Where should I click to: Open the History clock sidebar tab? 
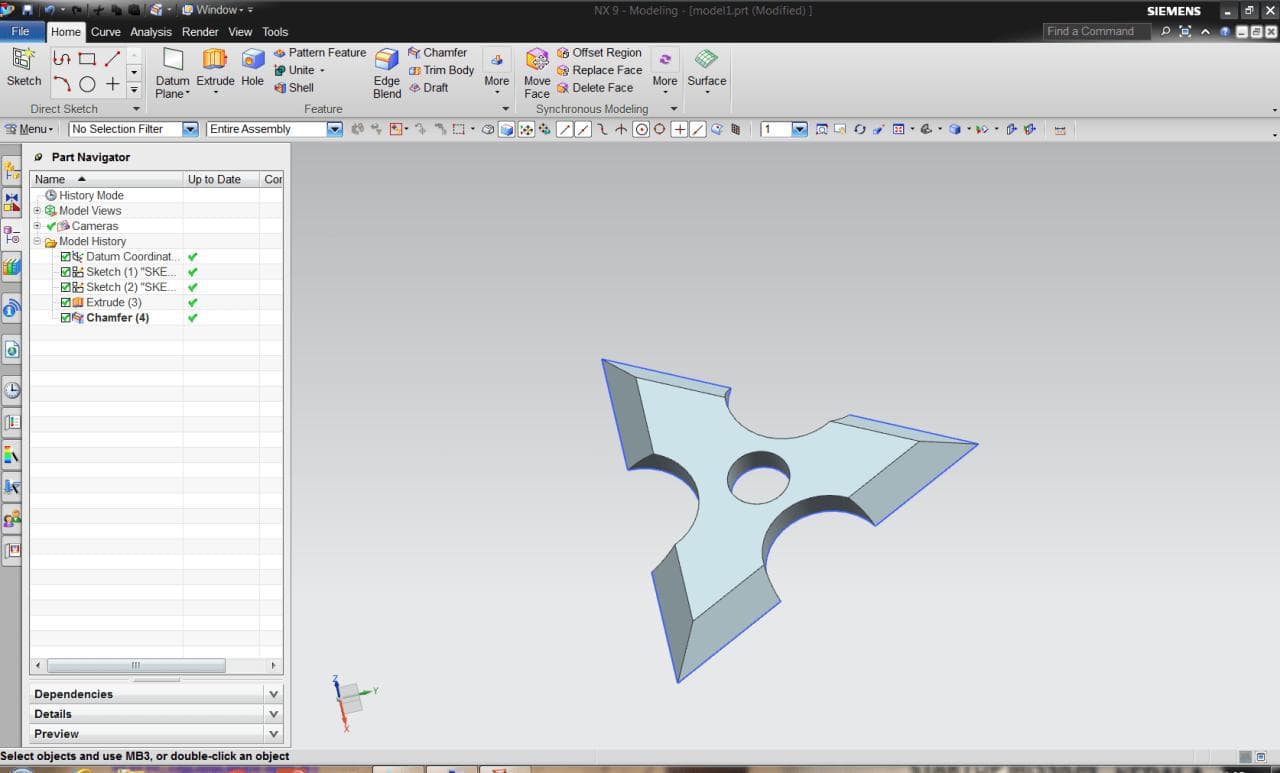[11, 390]
